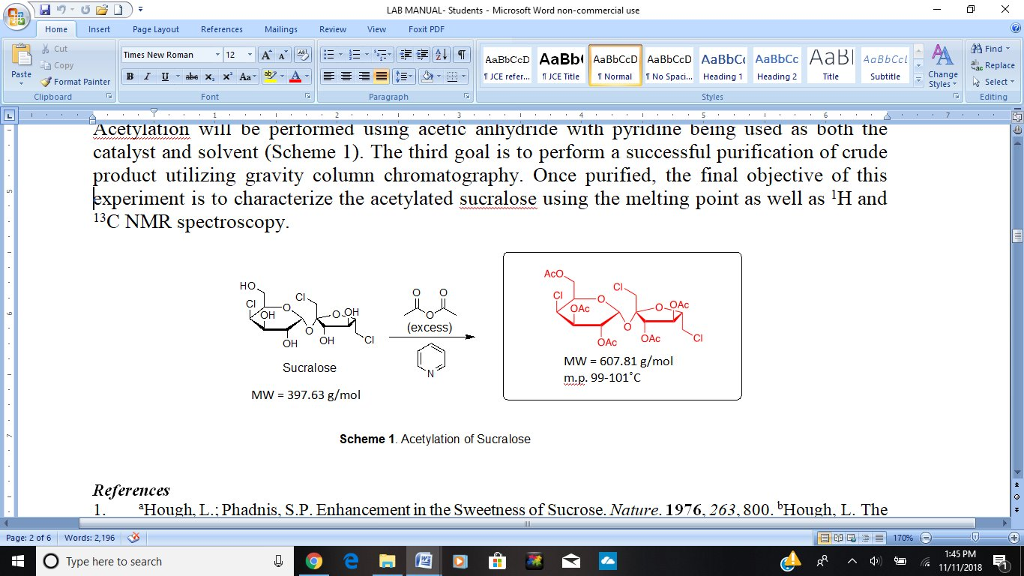1024x576 pixels.
Task: Clear all formatting with the eraser icon
Action: 303,54
